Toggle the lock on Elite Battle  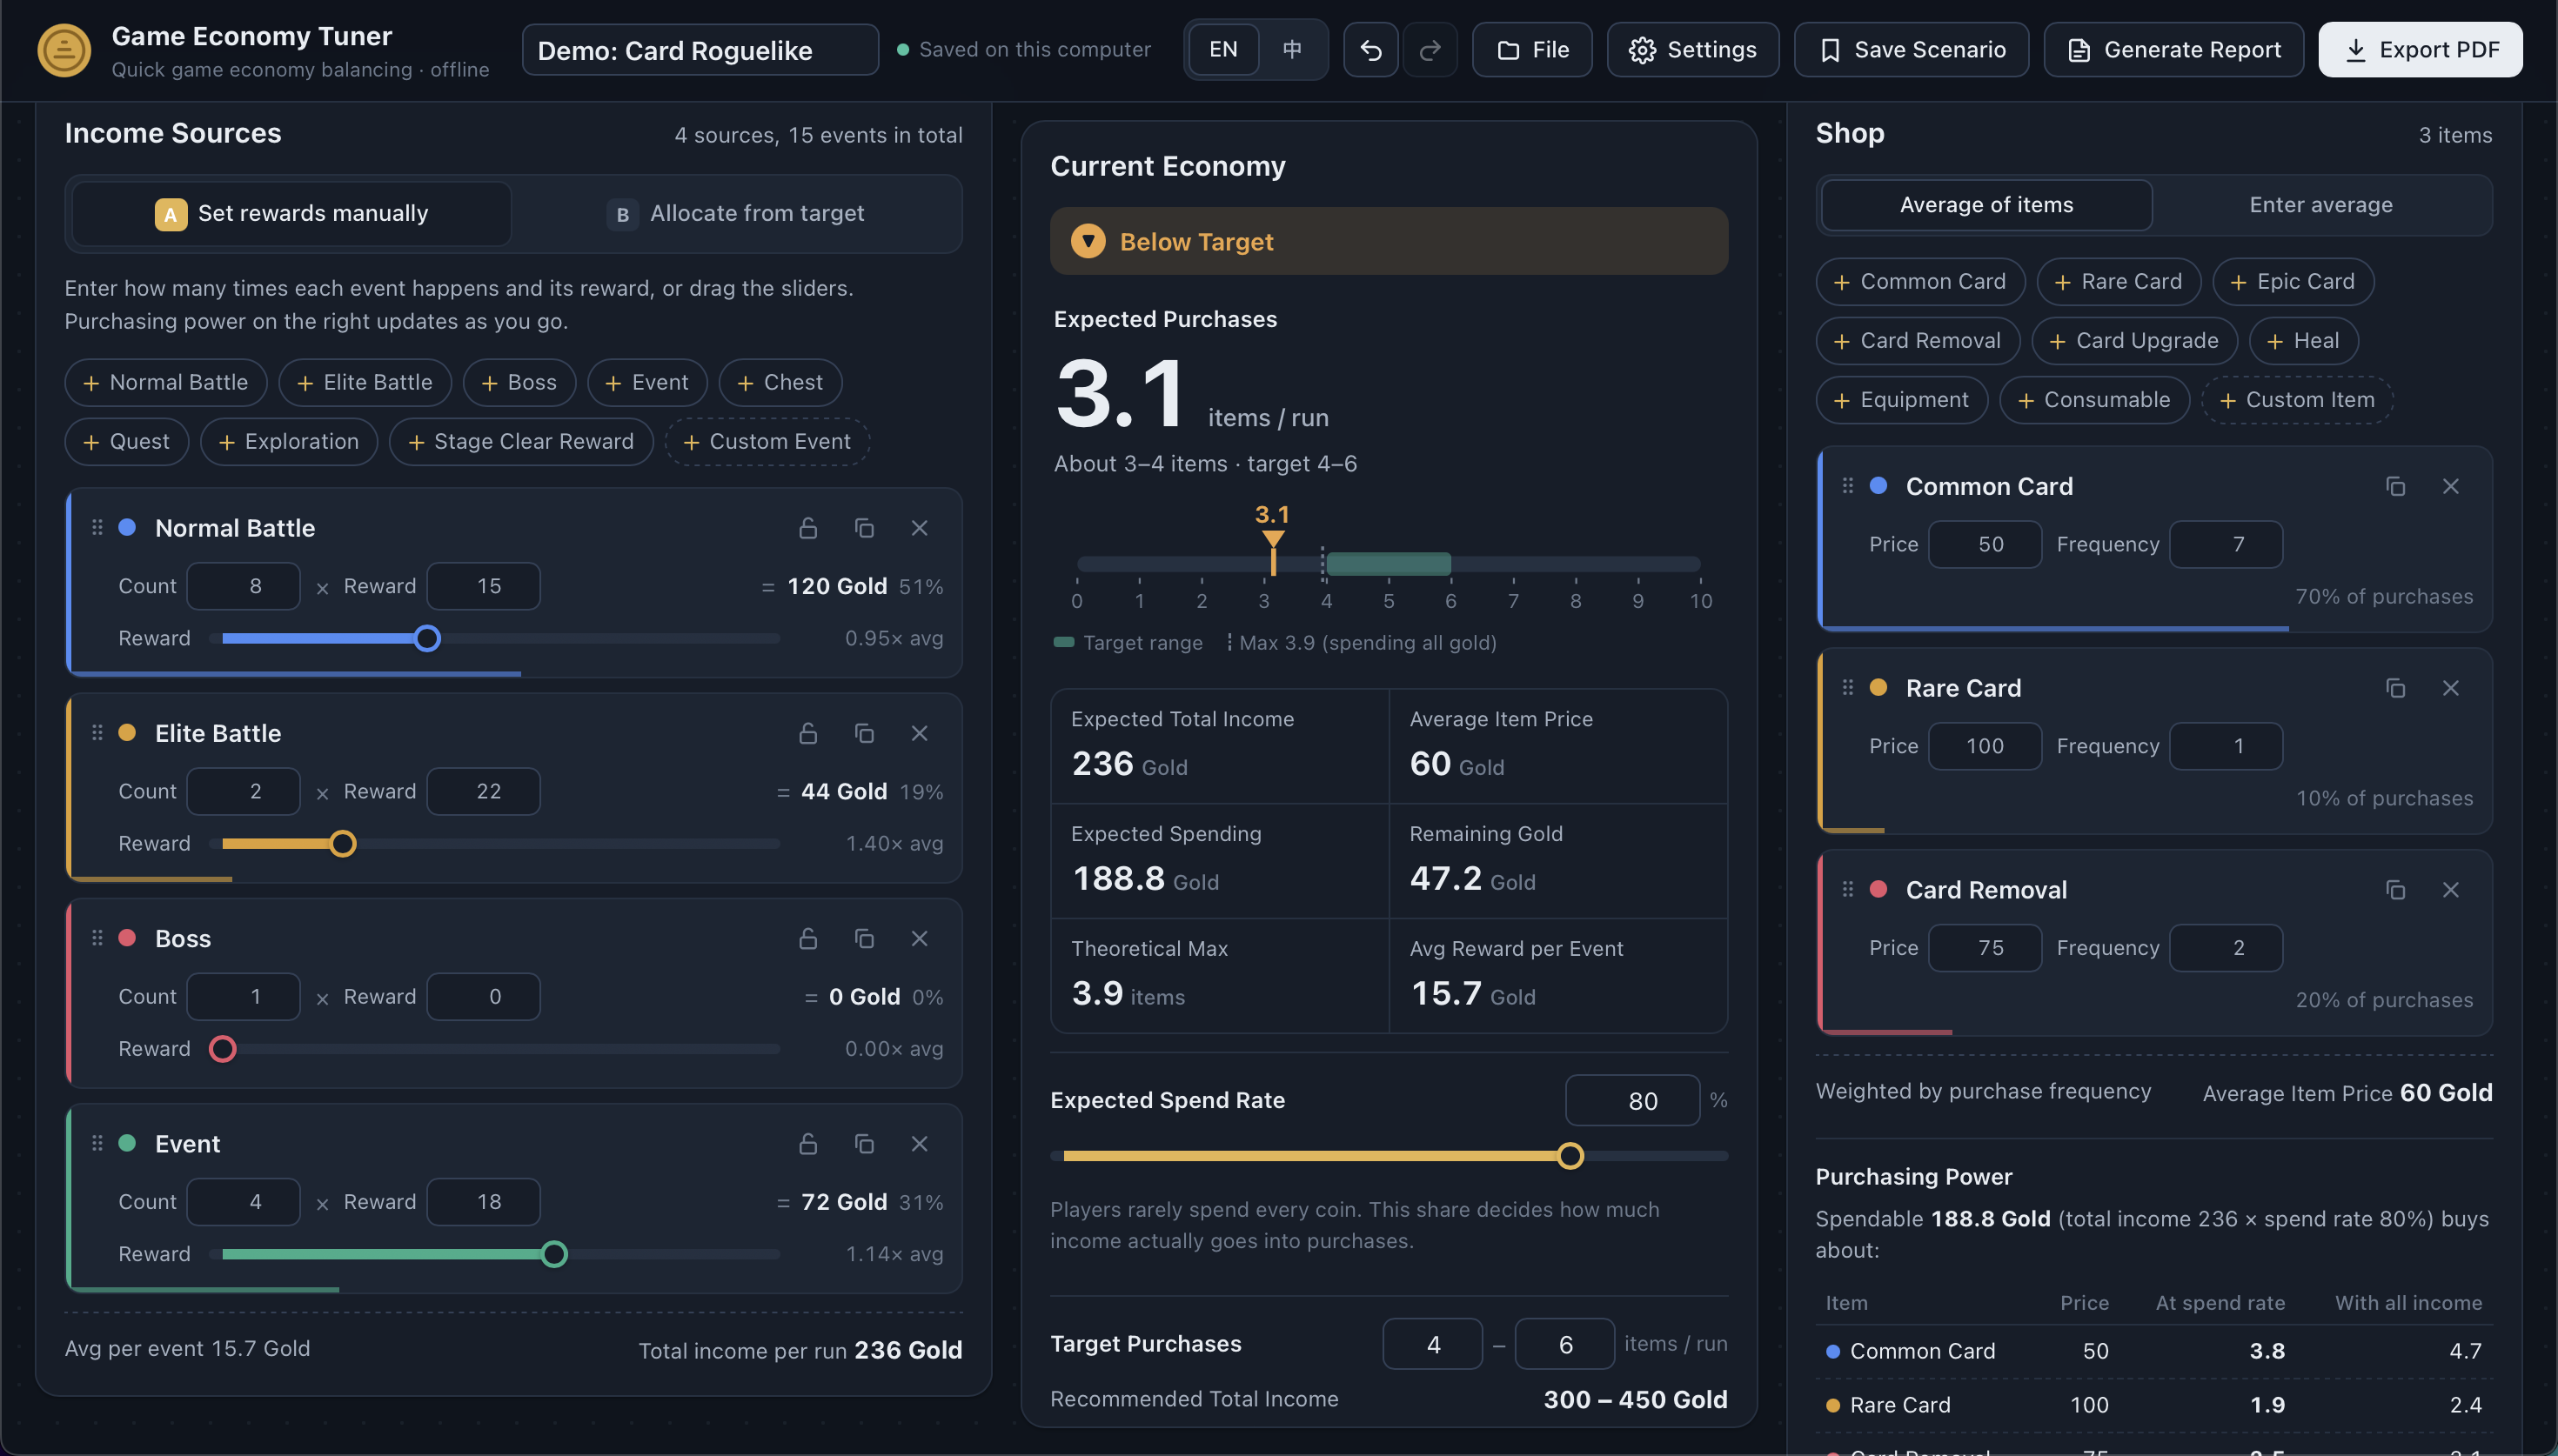[x=808, y=733]
